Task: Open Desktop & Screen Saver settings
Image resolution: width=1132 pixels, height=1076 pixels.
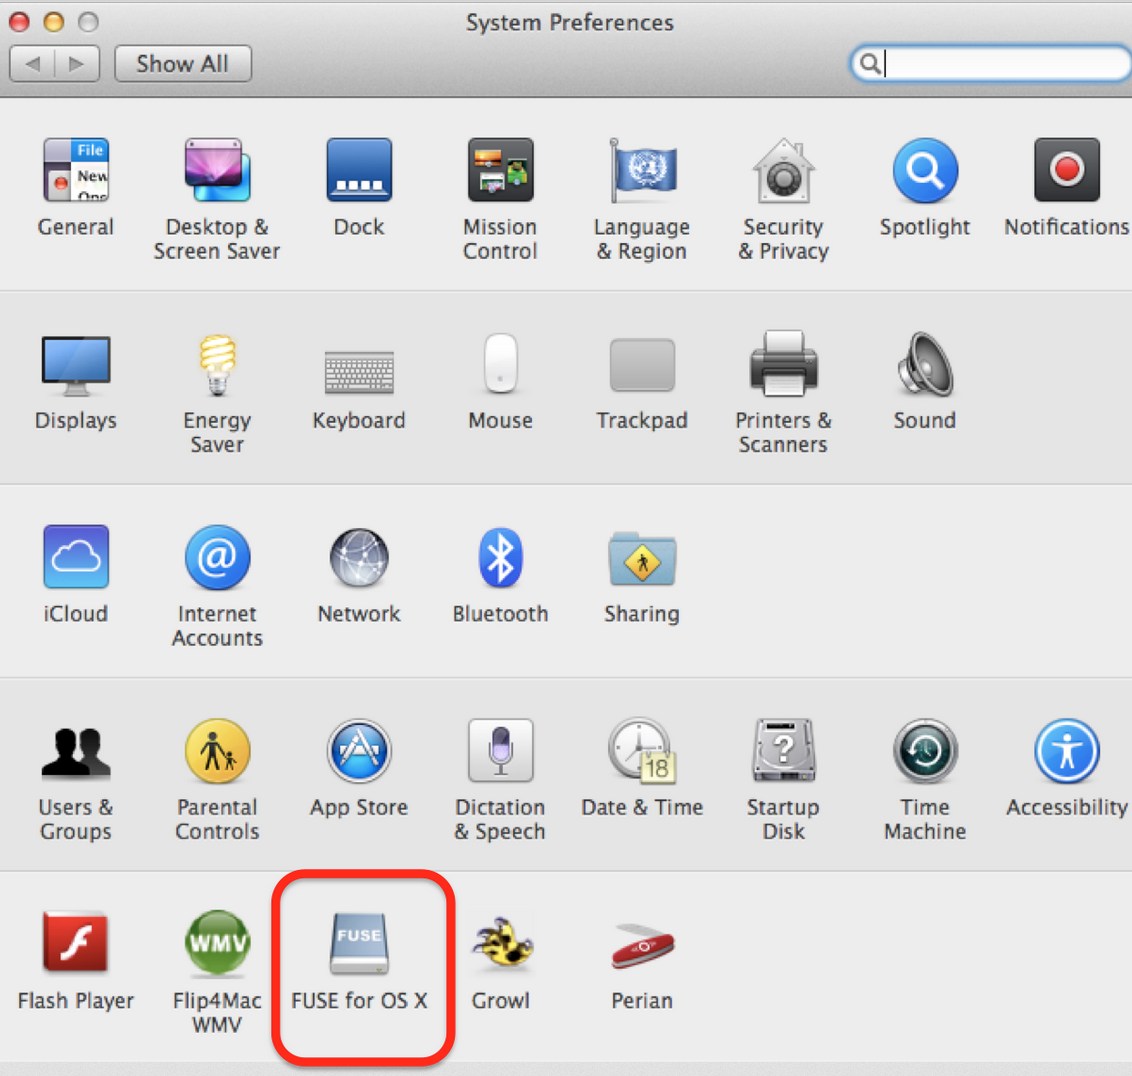Action: click(x=217, y=170)
